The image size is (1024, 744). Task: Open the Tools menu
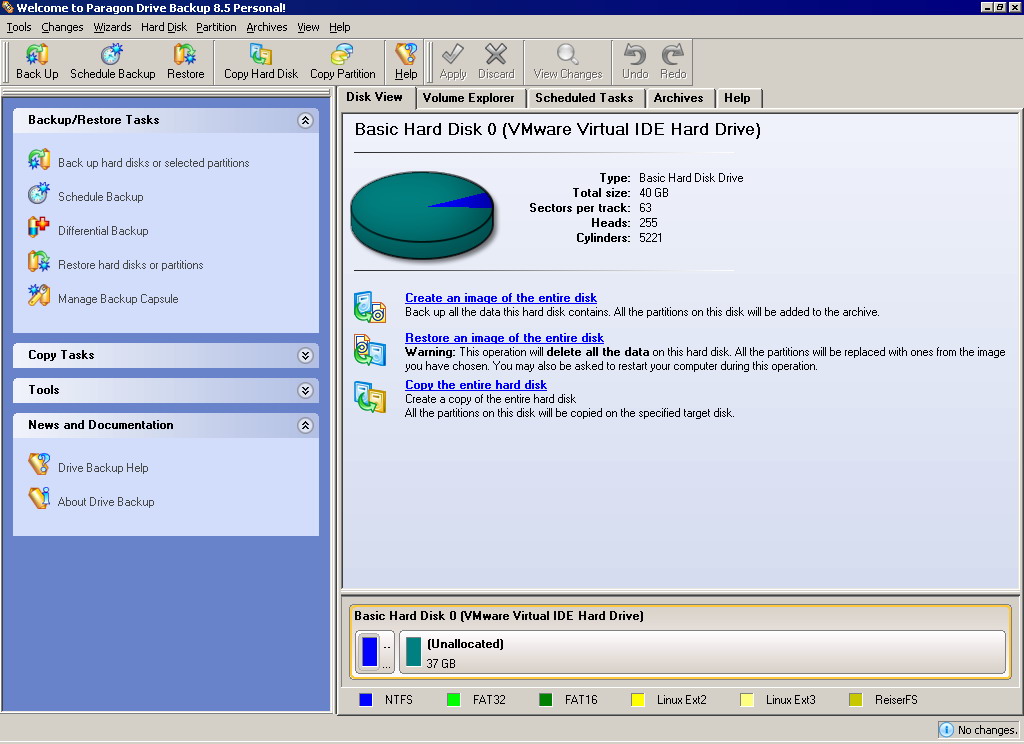19,27
